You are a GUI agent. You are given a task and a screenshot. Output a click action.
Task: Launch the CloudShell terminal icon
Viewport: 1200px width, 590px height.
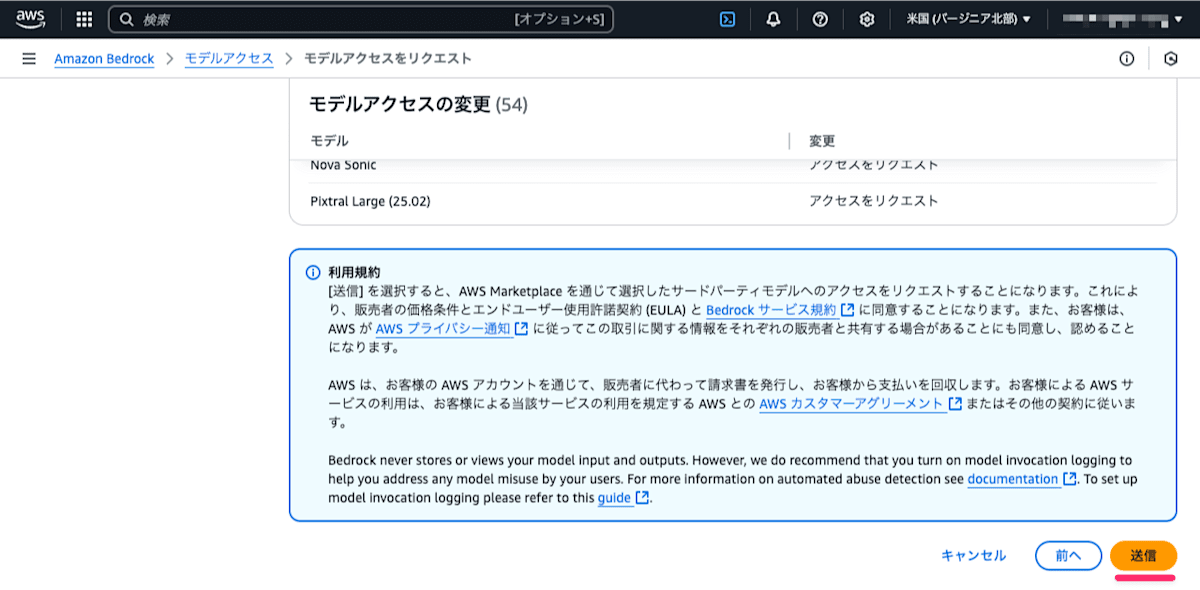pos(728,19)
